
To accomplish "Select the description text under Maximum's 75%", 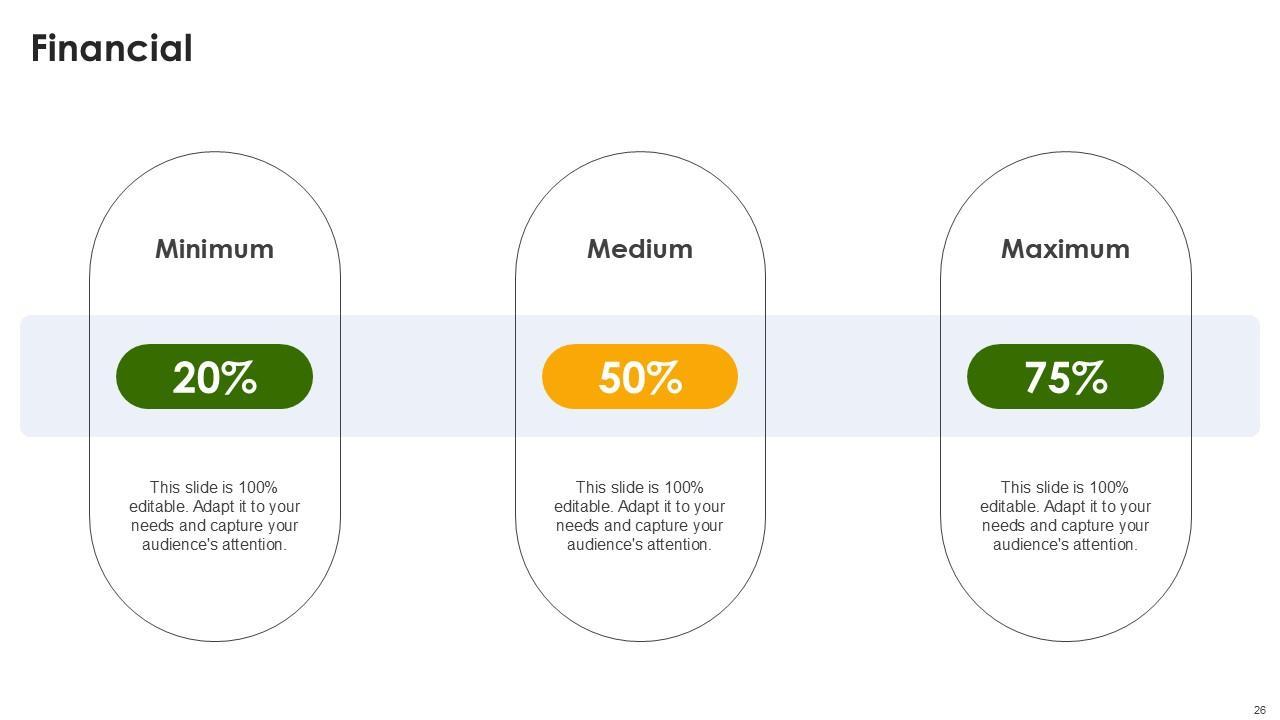I will [x=1065, y=516].
